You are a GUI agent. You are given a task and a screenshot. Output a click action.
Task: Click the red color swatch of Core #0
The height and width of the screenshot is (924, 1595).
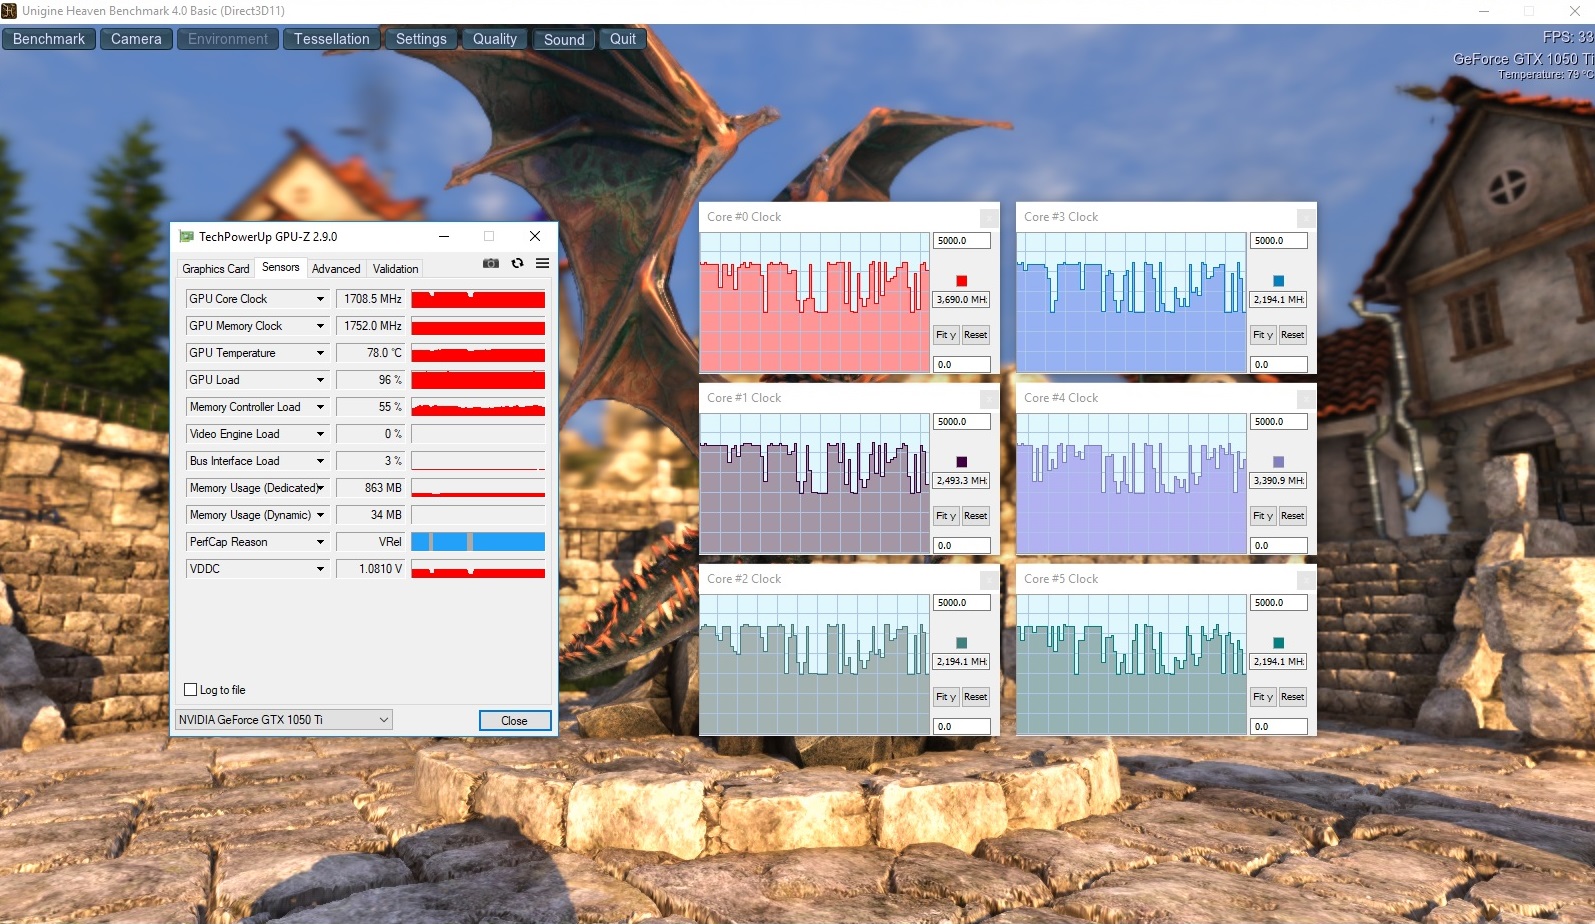click(x=961, y=281)
